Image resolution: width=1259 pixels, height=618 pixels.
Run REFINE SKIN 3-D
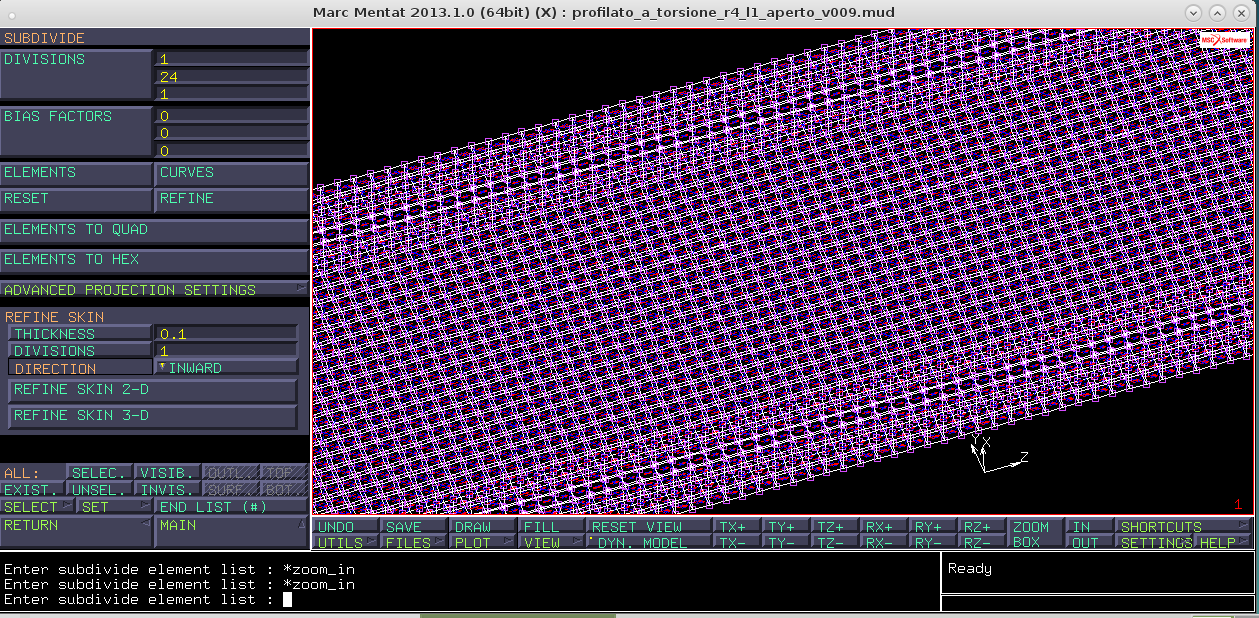153,416
